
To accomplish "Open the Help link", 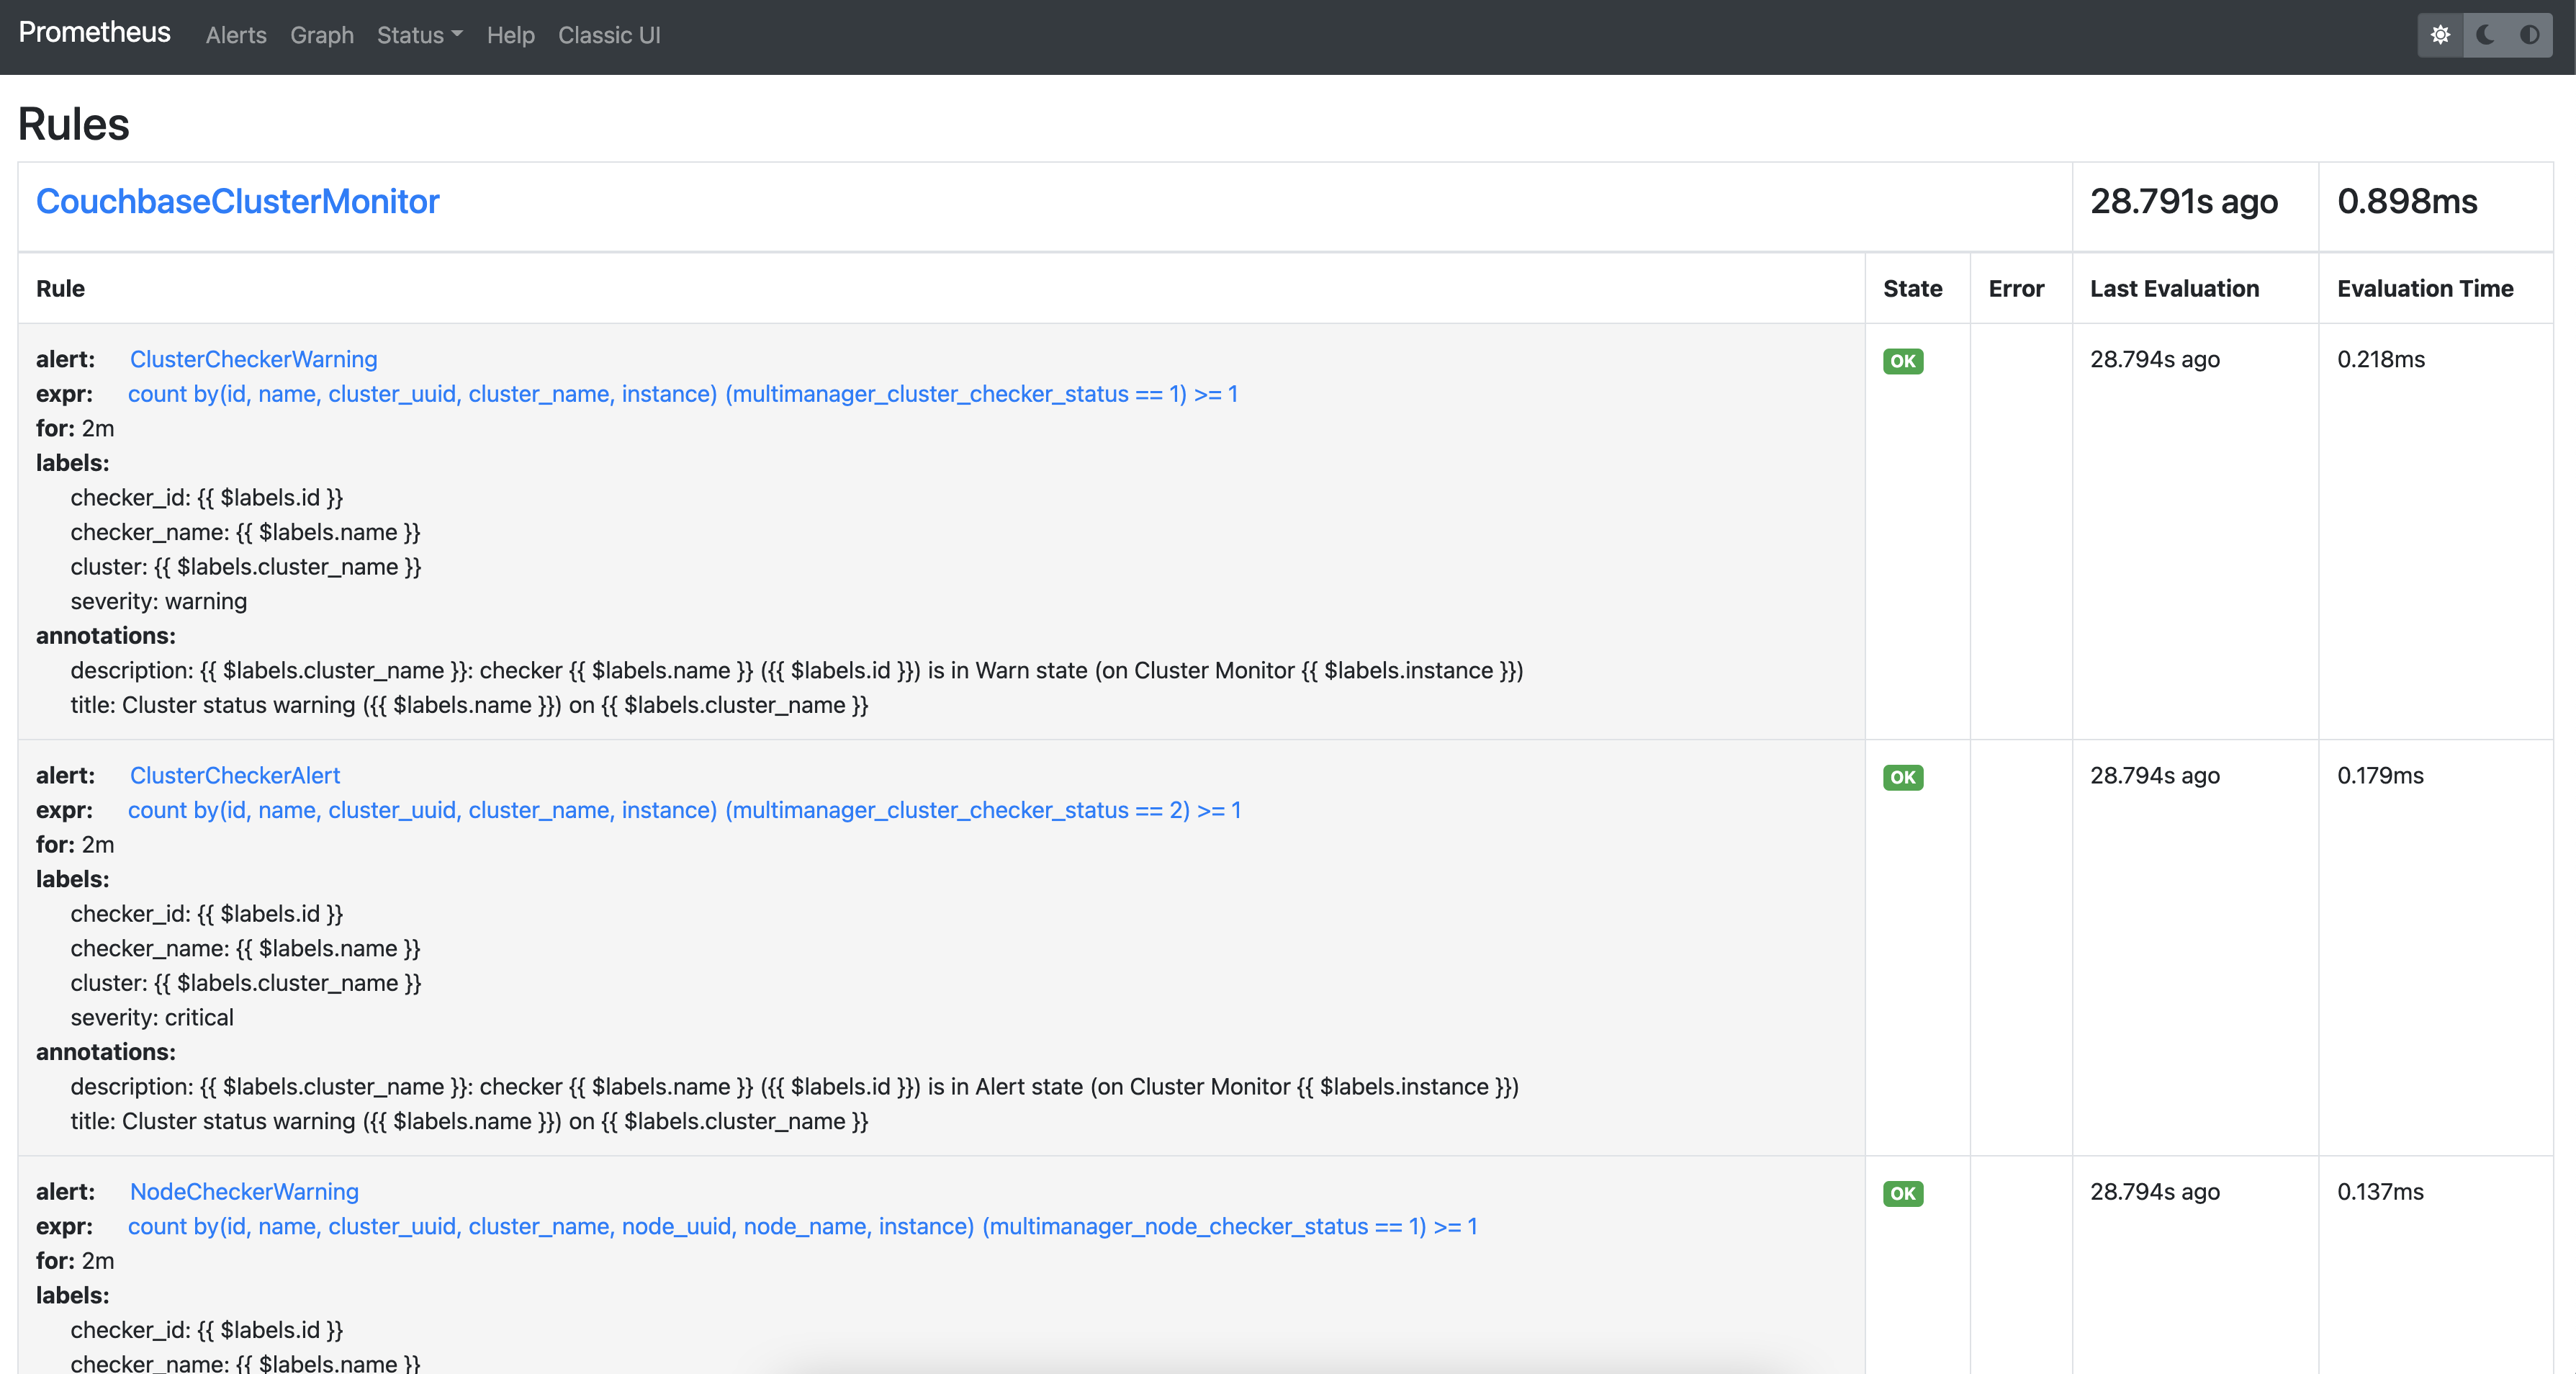I will click(x=511, y=35).
